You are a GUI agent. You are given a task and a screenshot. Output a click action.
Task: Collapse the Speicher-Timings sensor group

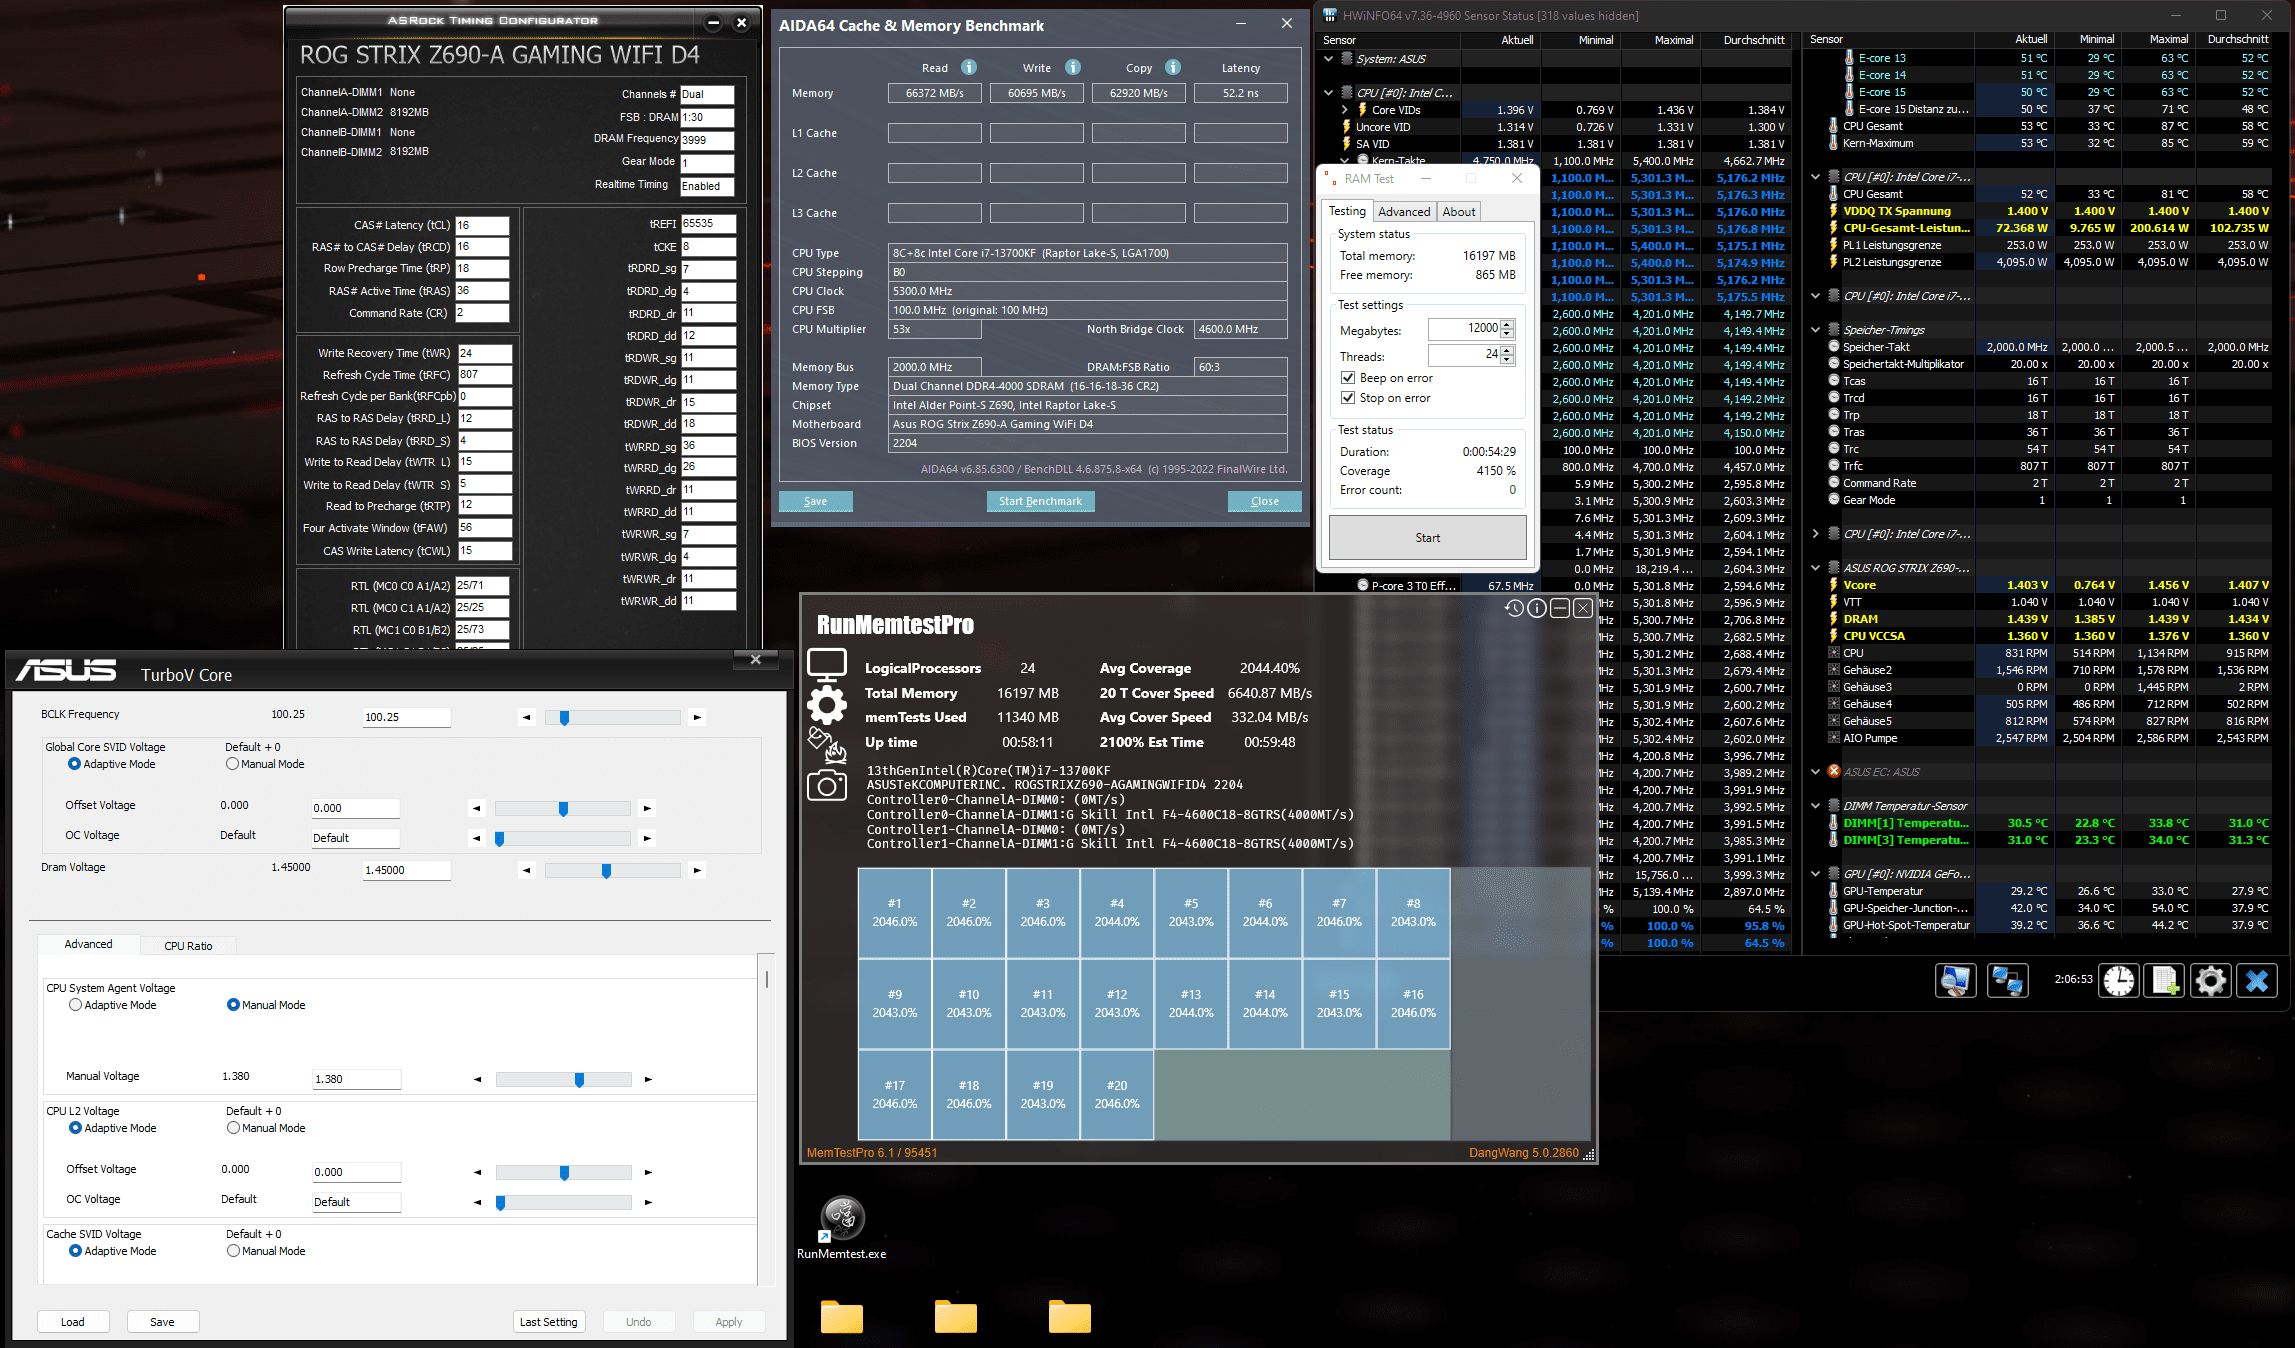click(1816, 330)
